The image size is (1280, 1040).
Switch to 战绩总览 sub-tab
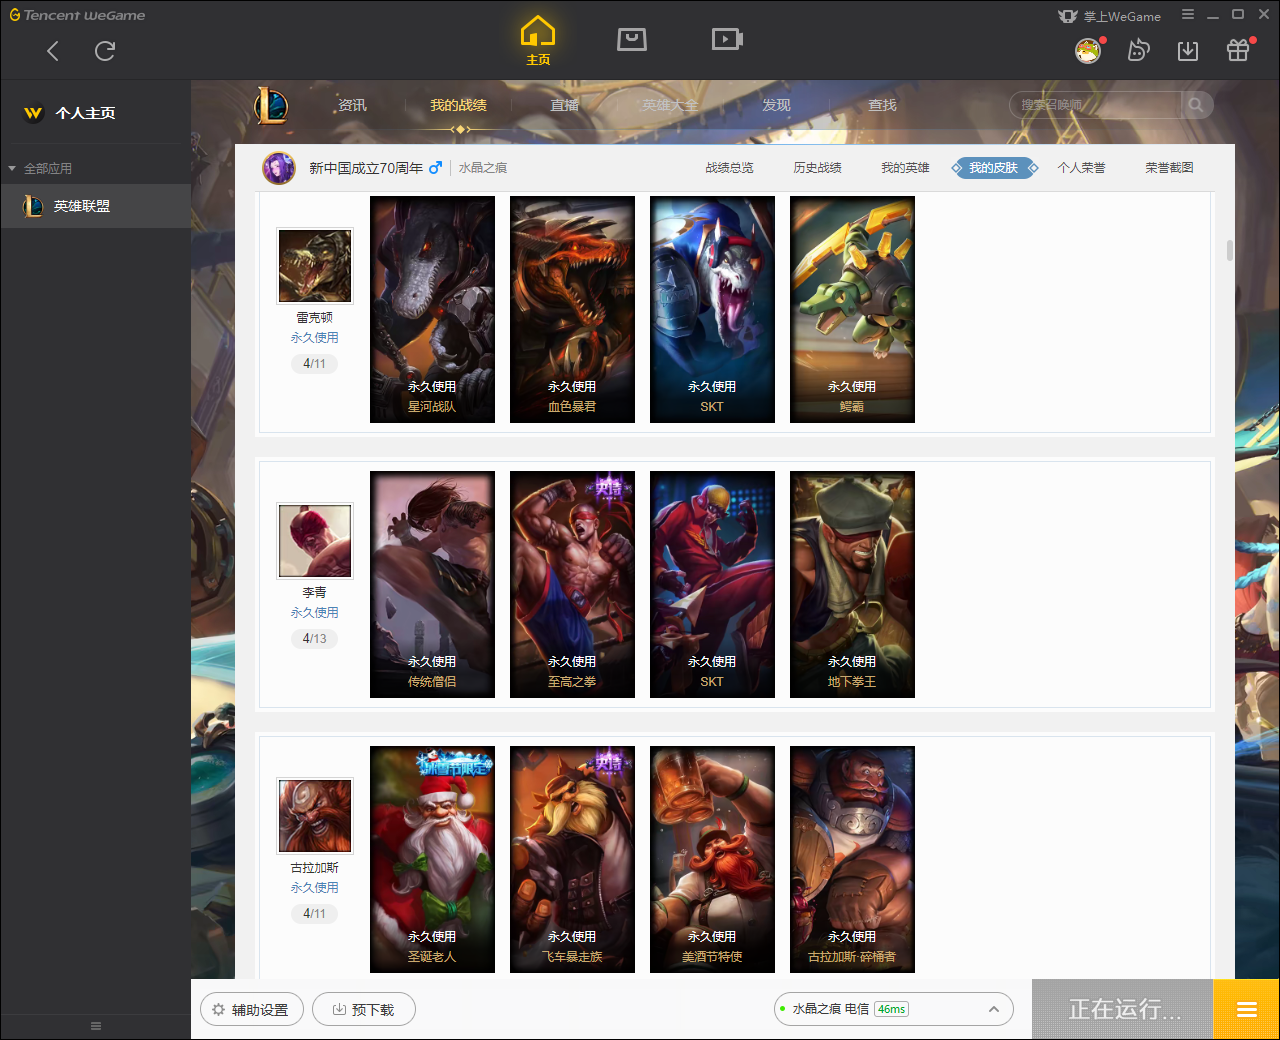tap(729, 168)
